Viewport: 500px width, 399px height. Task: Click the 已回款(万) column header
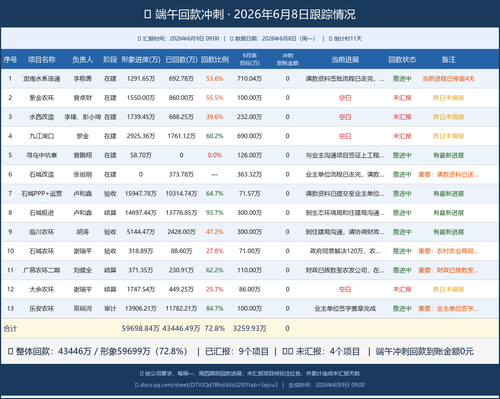(x=181, y=60)
